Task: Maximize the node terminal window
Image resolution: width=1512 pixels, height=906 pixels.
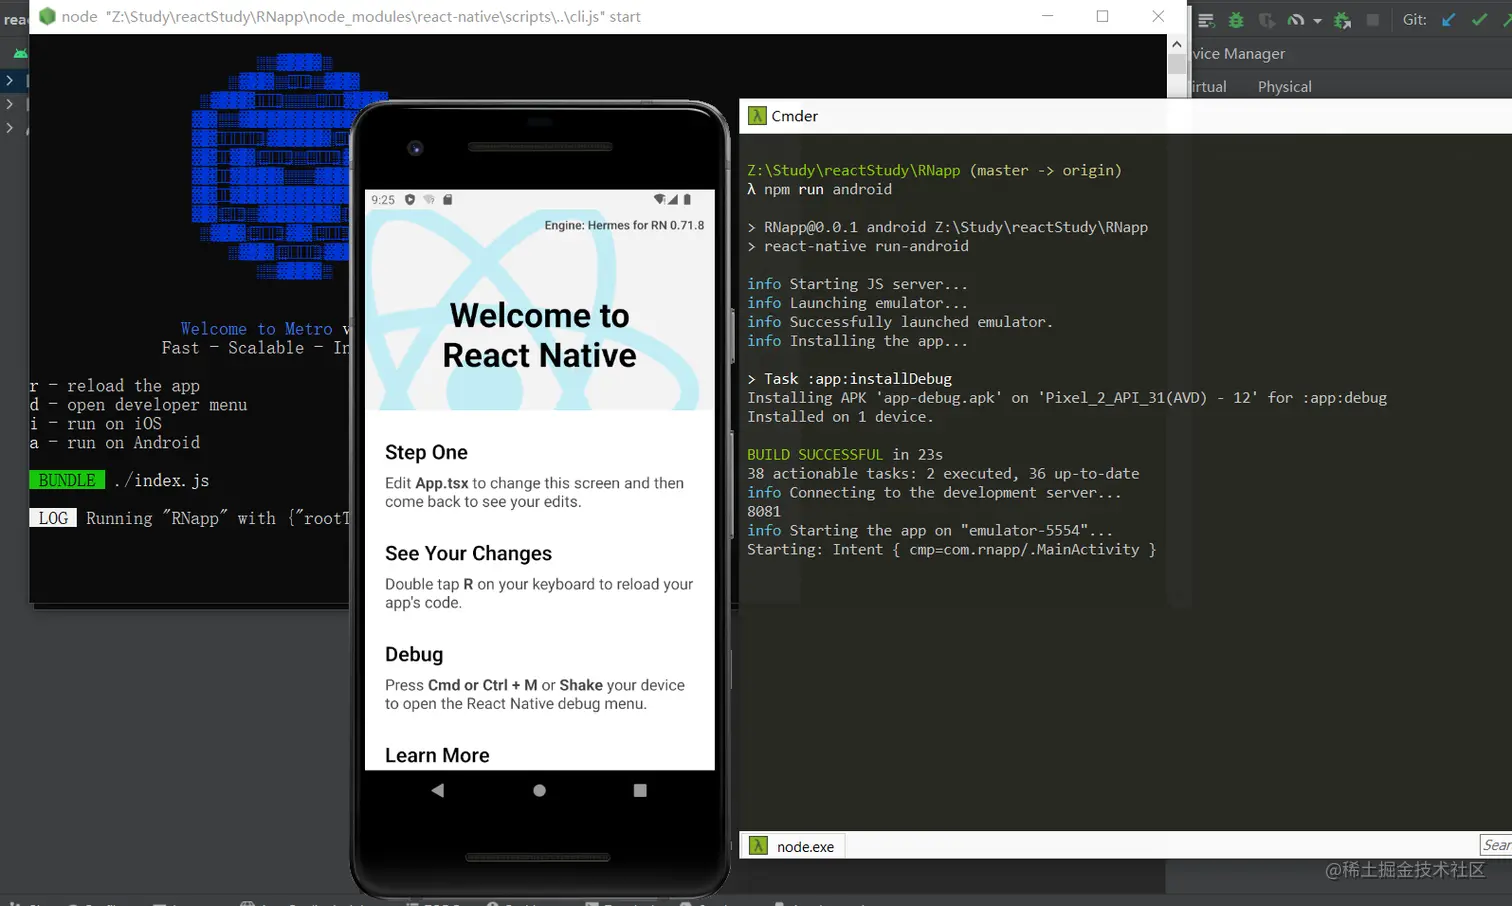Action: click(1102, 16)
